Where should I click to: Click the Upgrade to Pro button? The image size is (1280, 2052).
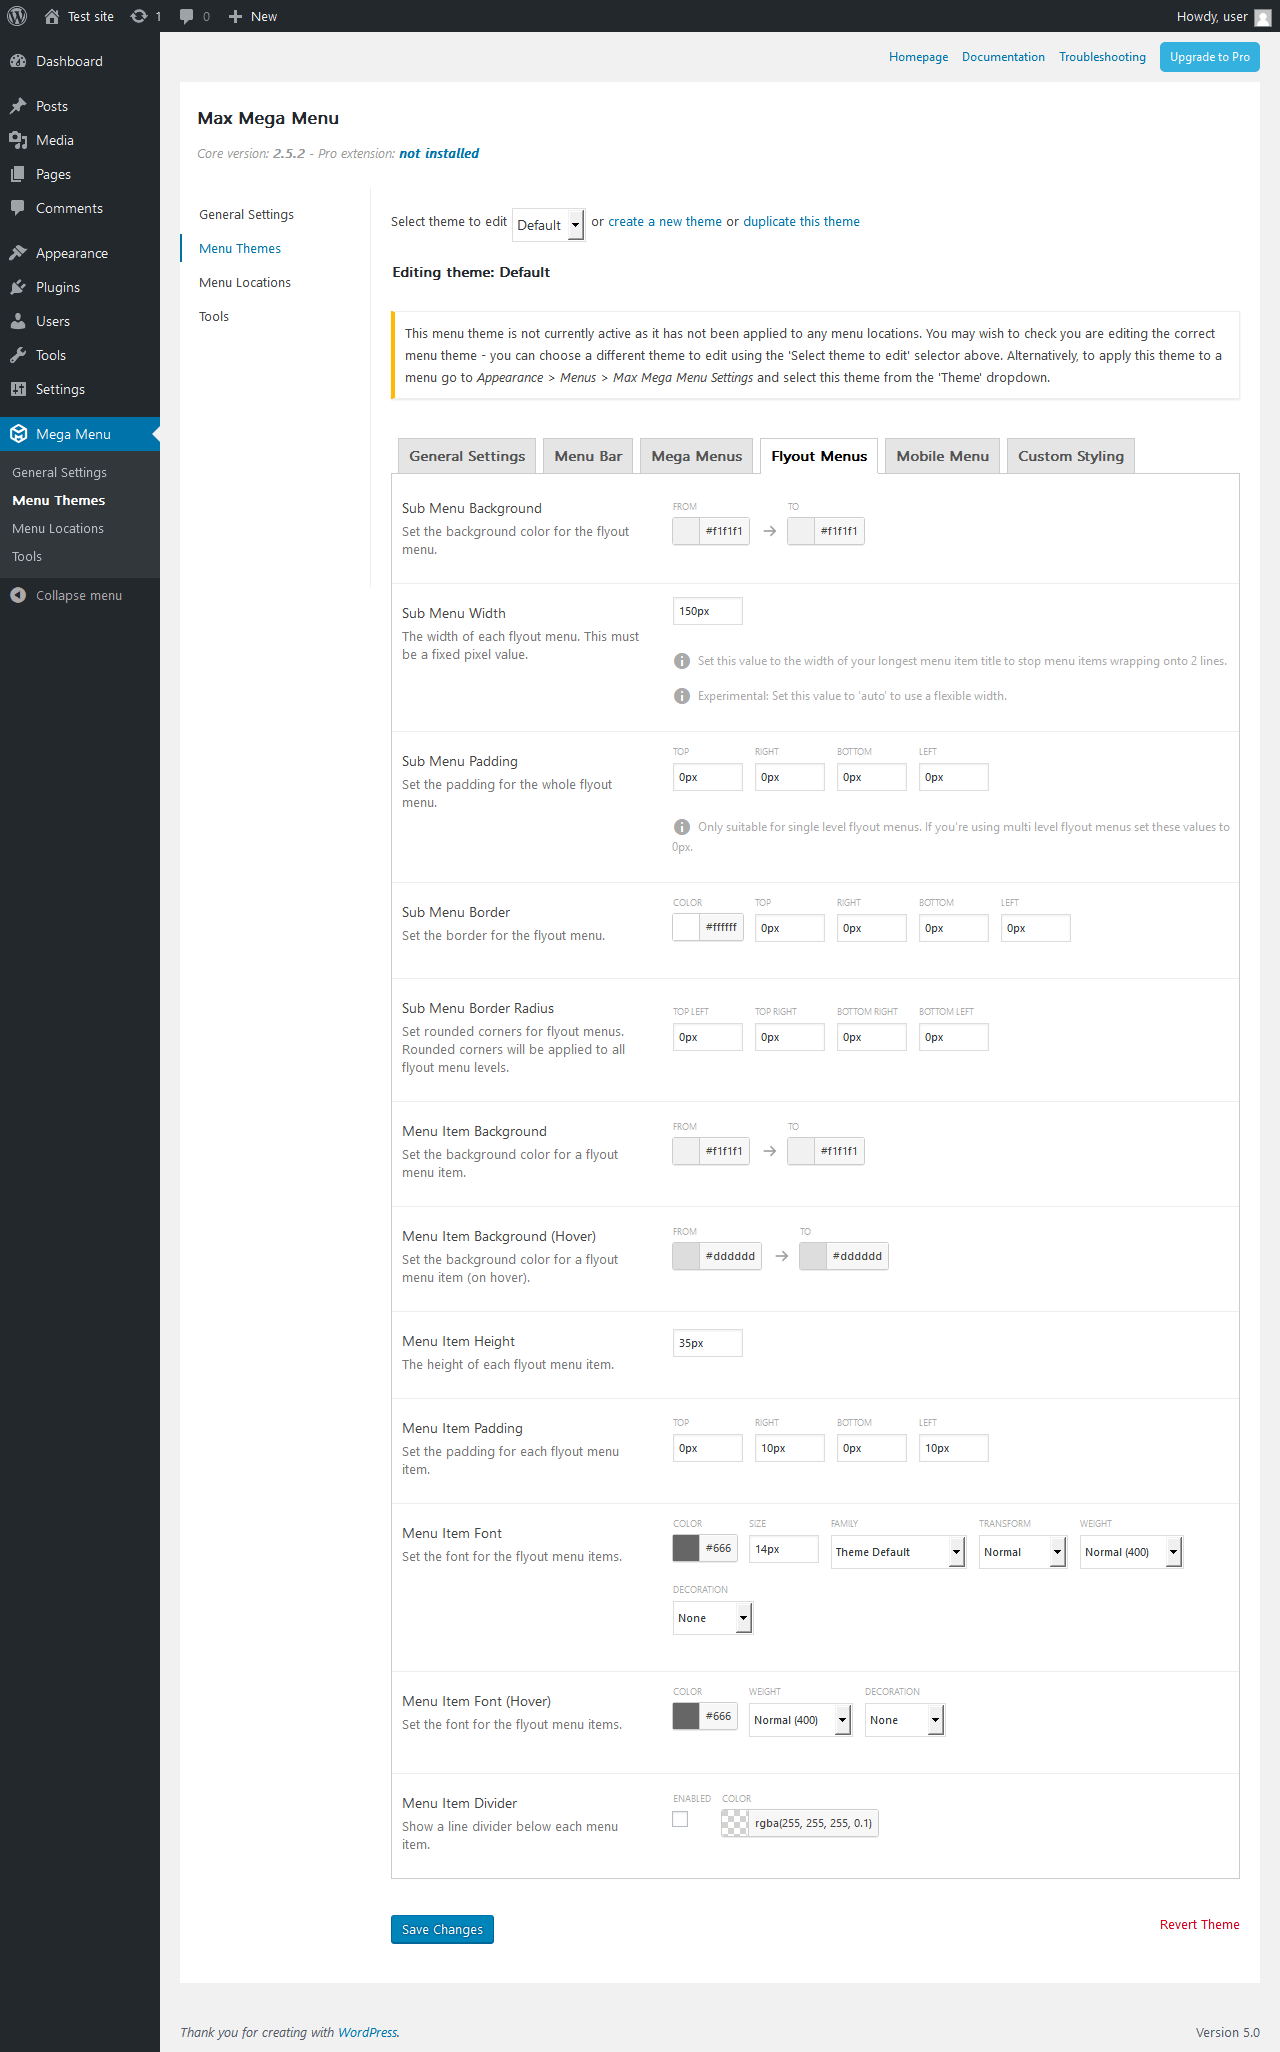click(1210, 57)
